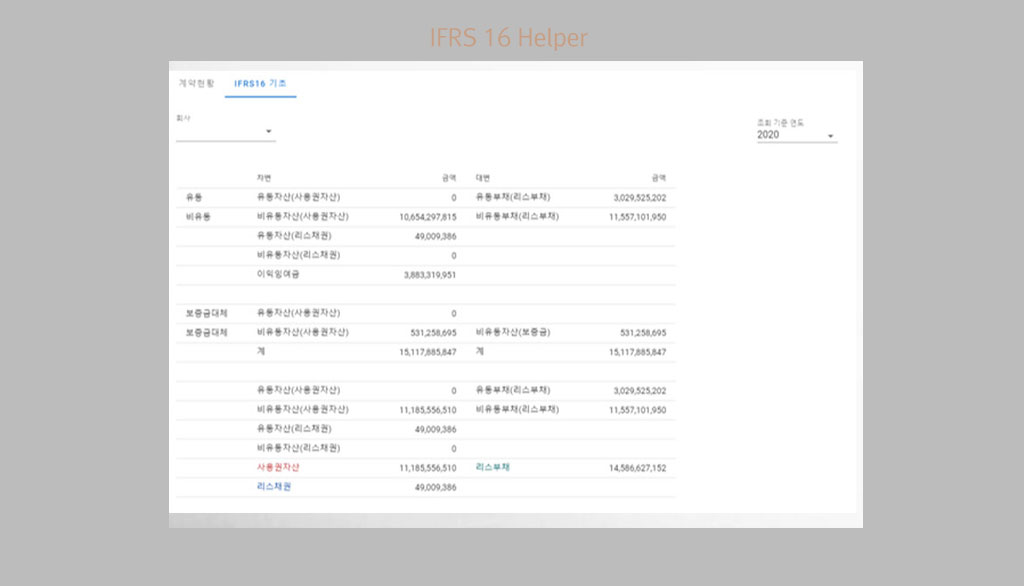This screenshot has height=586, width=1024.
Task: Open the 조회 기준 연도 dropdown arrow
Action: [830, 136]
